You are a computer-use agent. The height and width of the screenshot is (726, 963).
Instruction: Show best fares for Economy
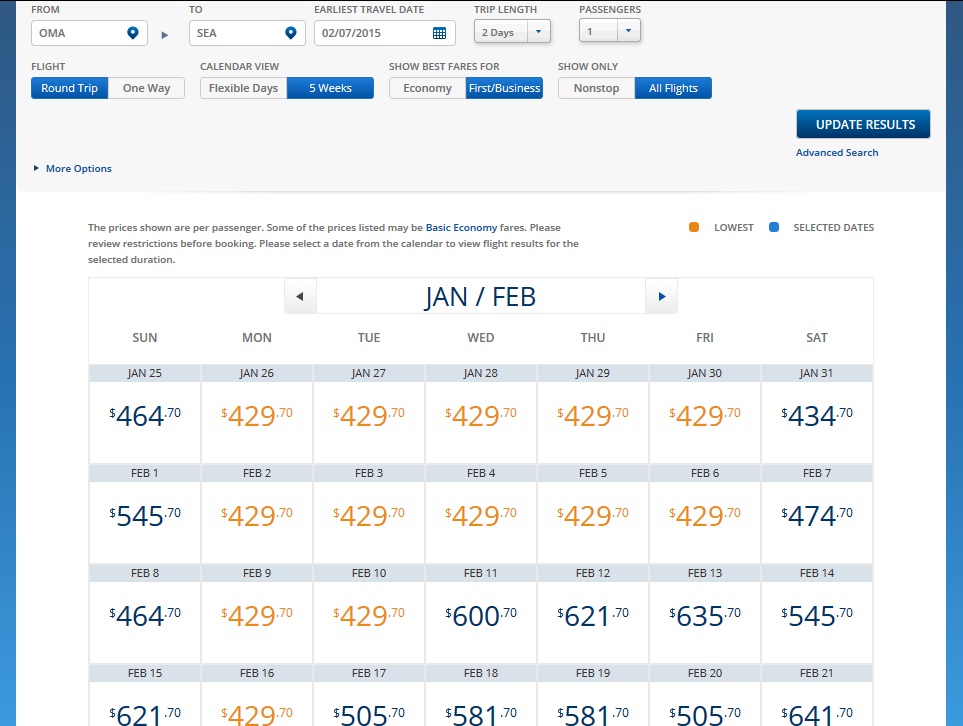pyautogui.click(x=427, y=88)
